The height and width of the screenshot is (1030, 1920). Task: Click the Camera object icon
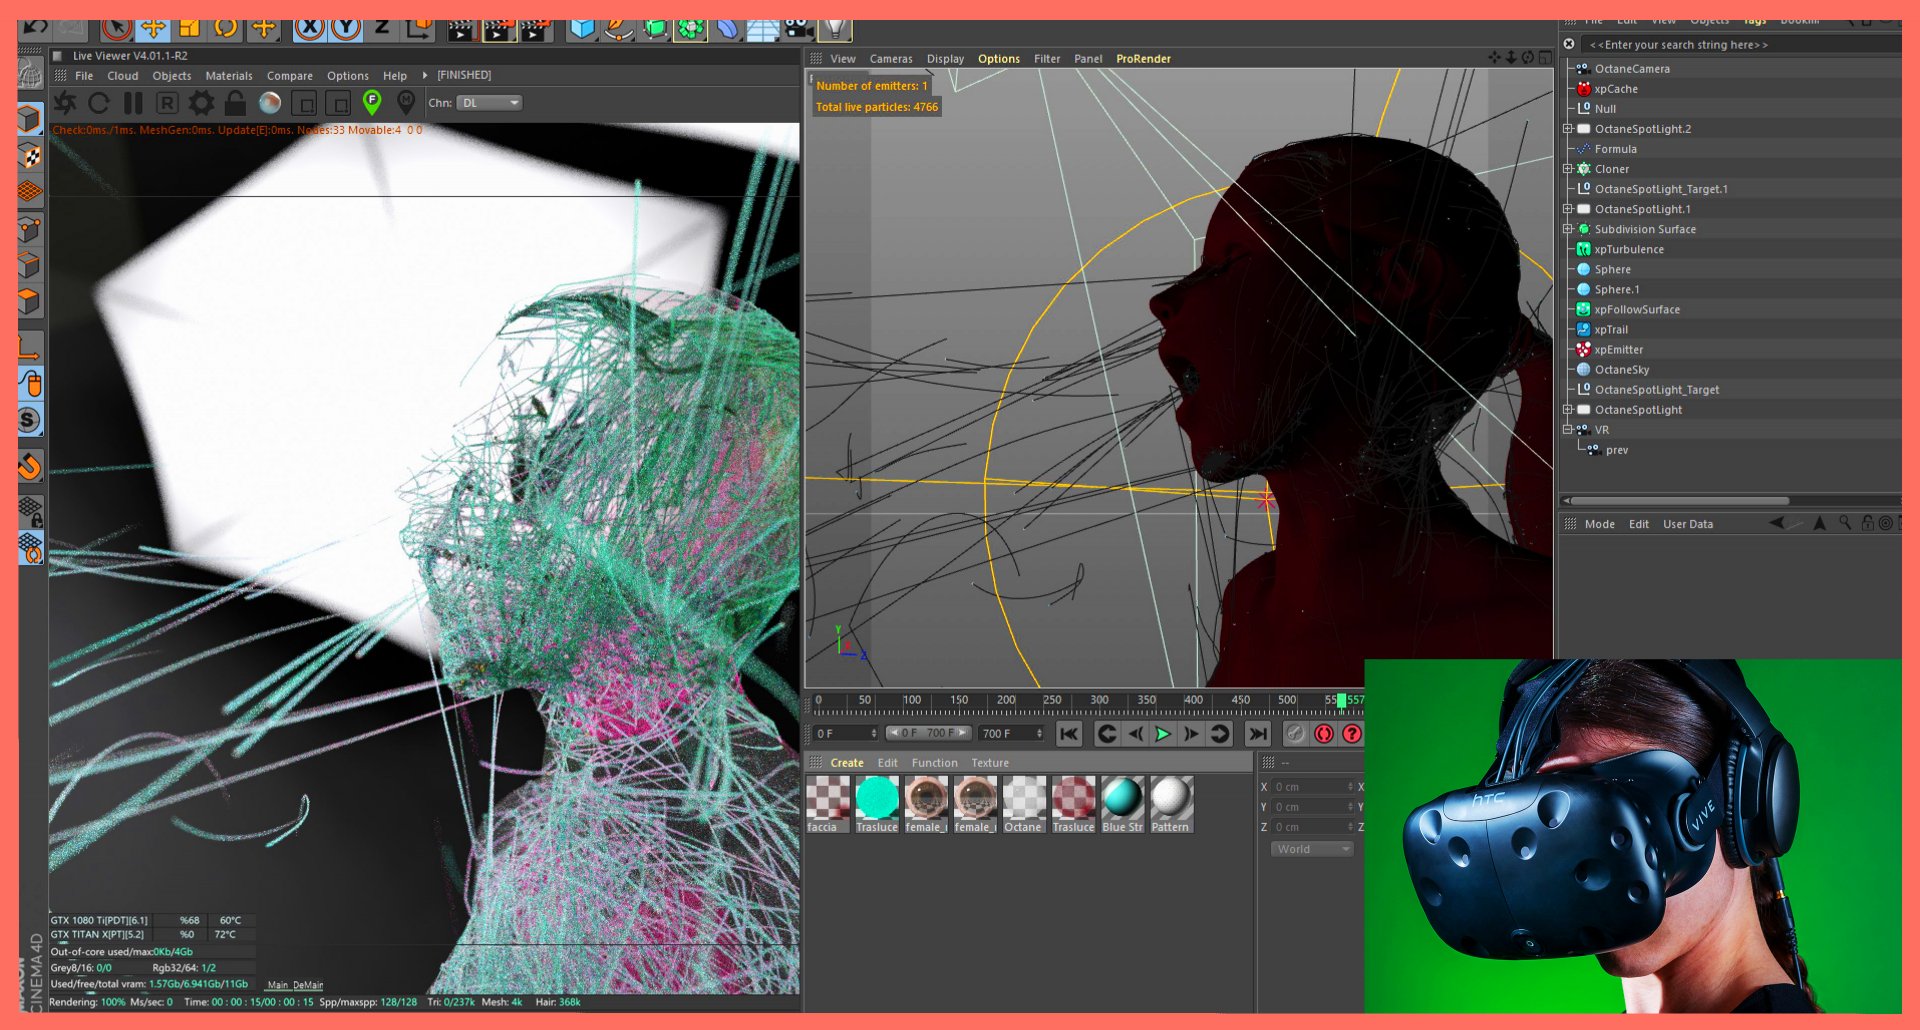(798, 29)
